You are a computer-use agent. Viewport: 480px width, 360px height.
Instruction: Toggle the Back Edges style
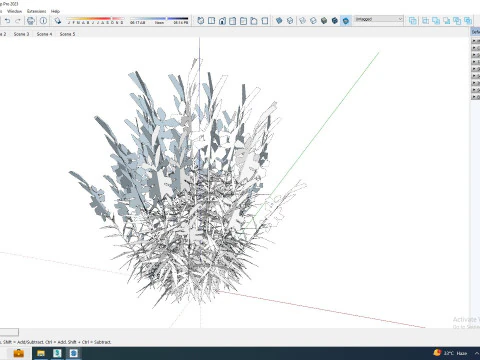(x=290, y=21)
